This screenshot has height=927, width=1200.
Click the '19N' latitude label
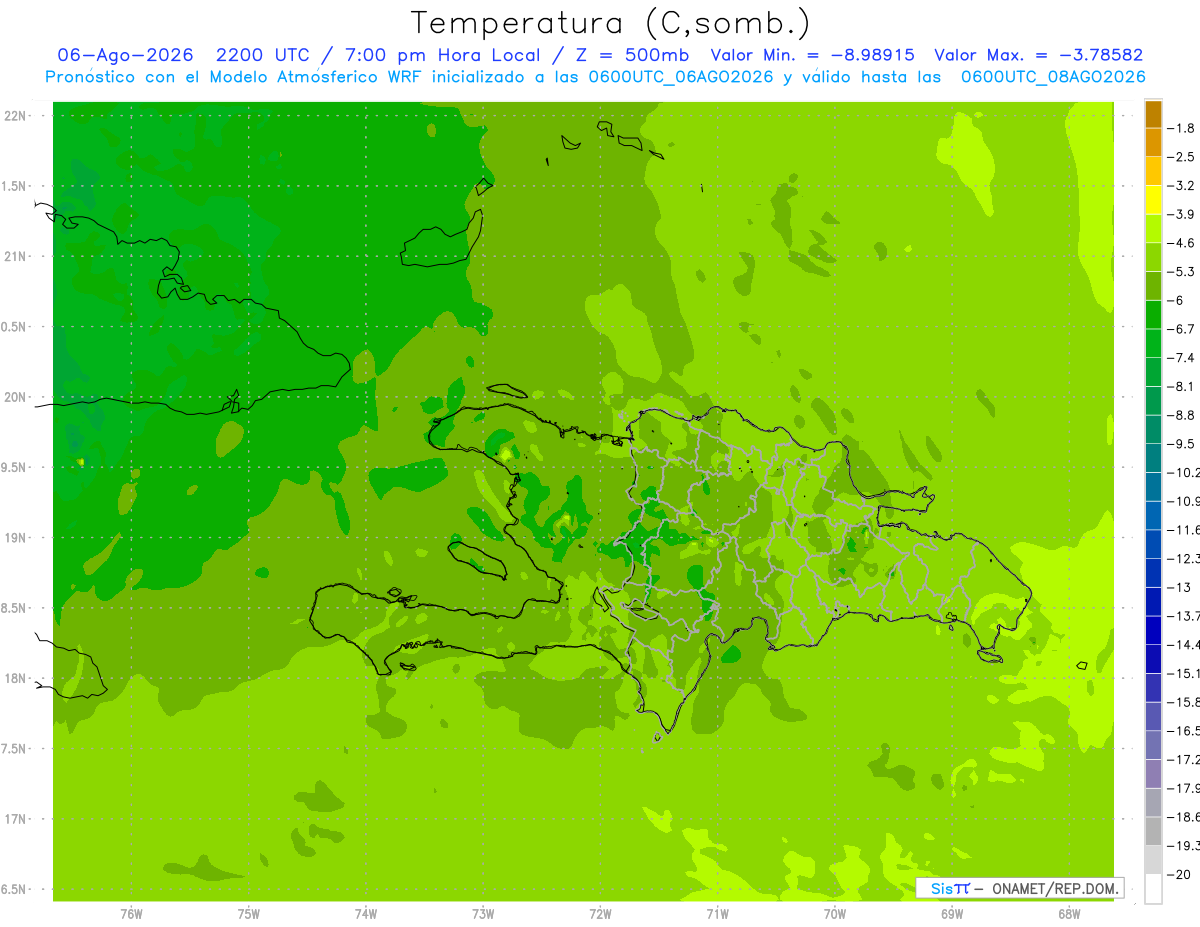15,538
